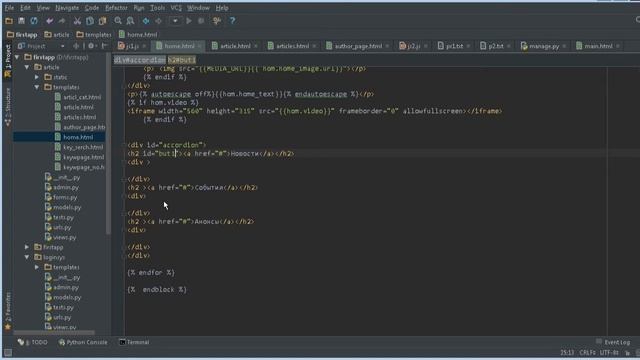This screenshot has width=640, height=360.
Task: Click the Paste clipboard icon
Action: [x=102, y=20]
